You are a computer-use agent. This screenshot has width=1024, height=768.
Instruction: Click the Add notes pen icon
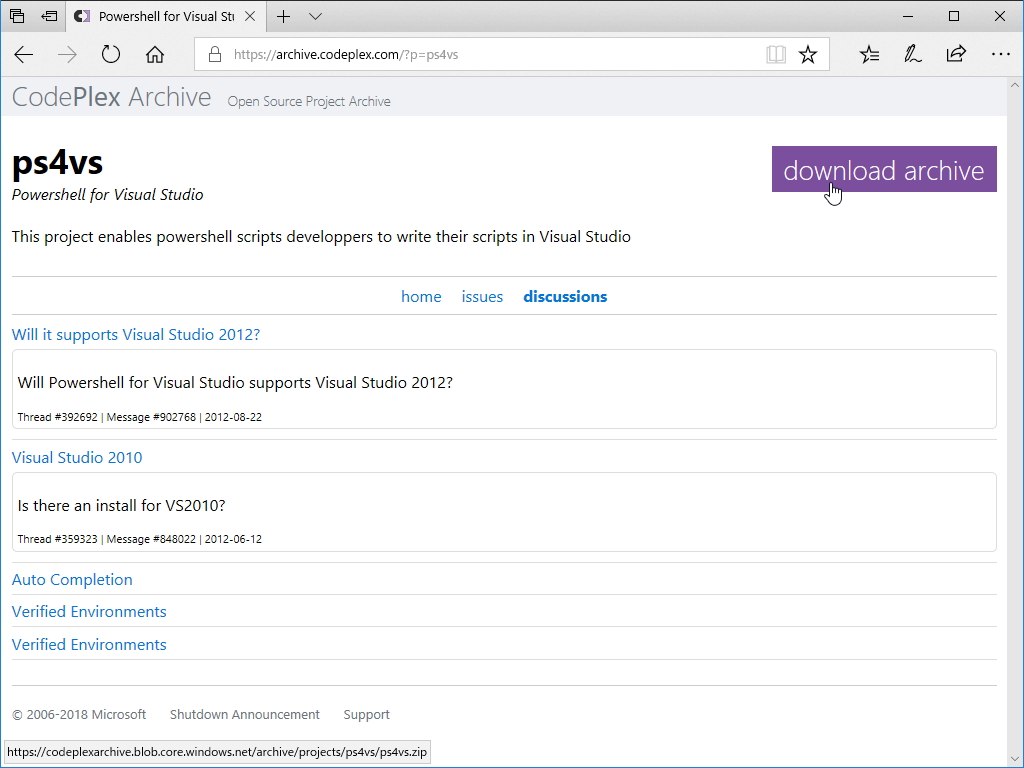click(913, 55)
